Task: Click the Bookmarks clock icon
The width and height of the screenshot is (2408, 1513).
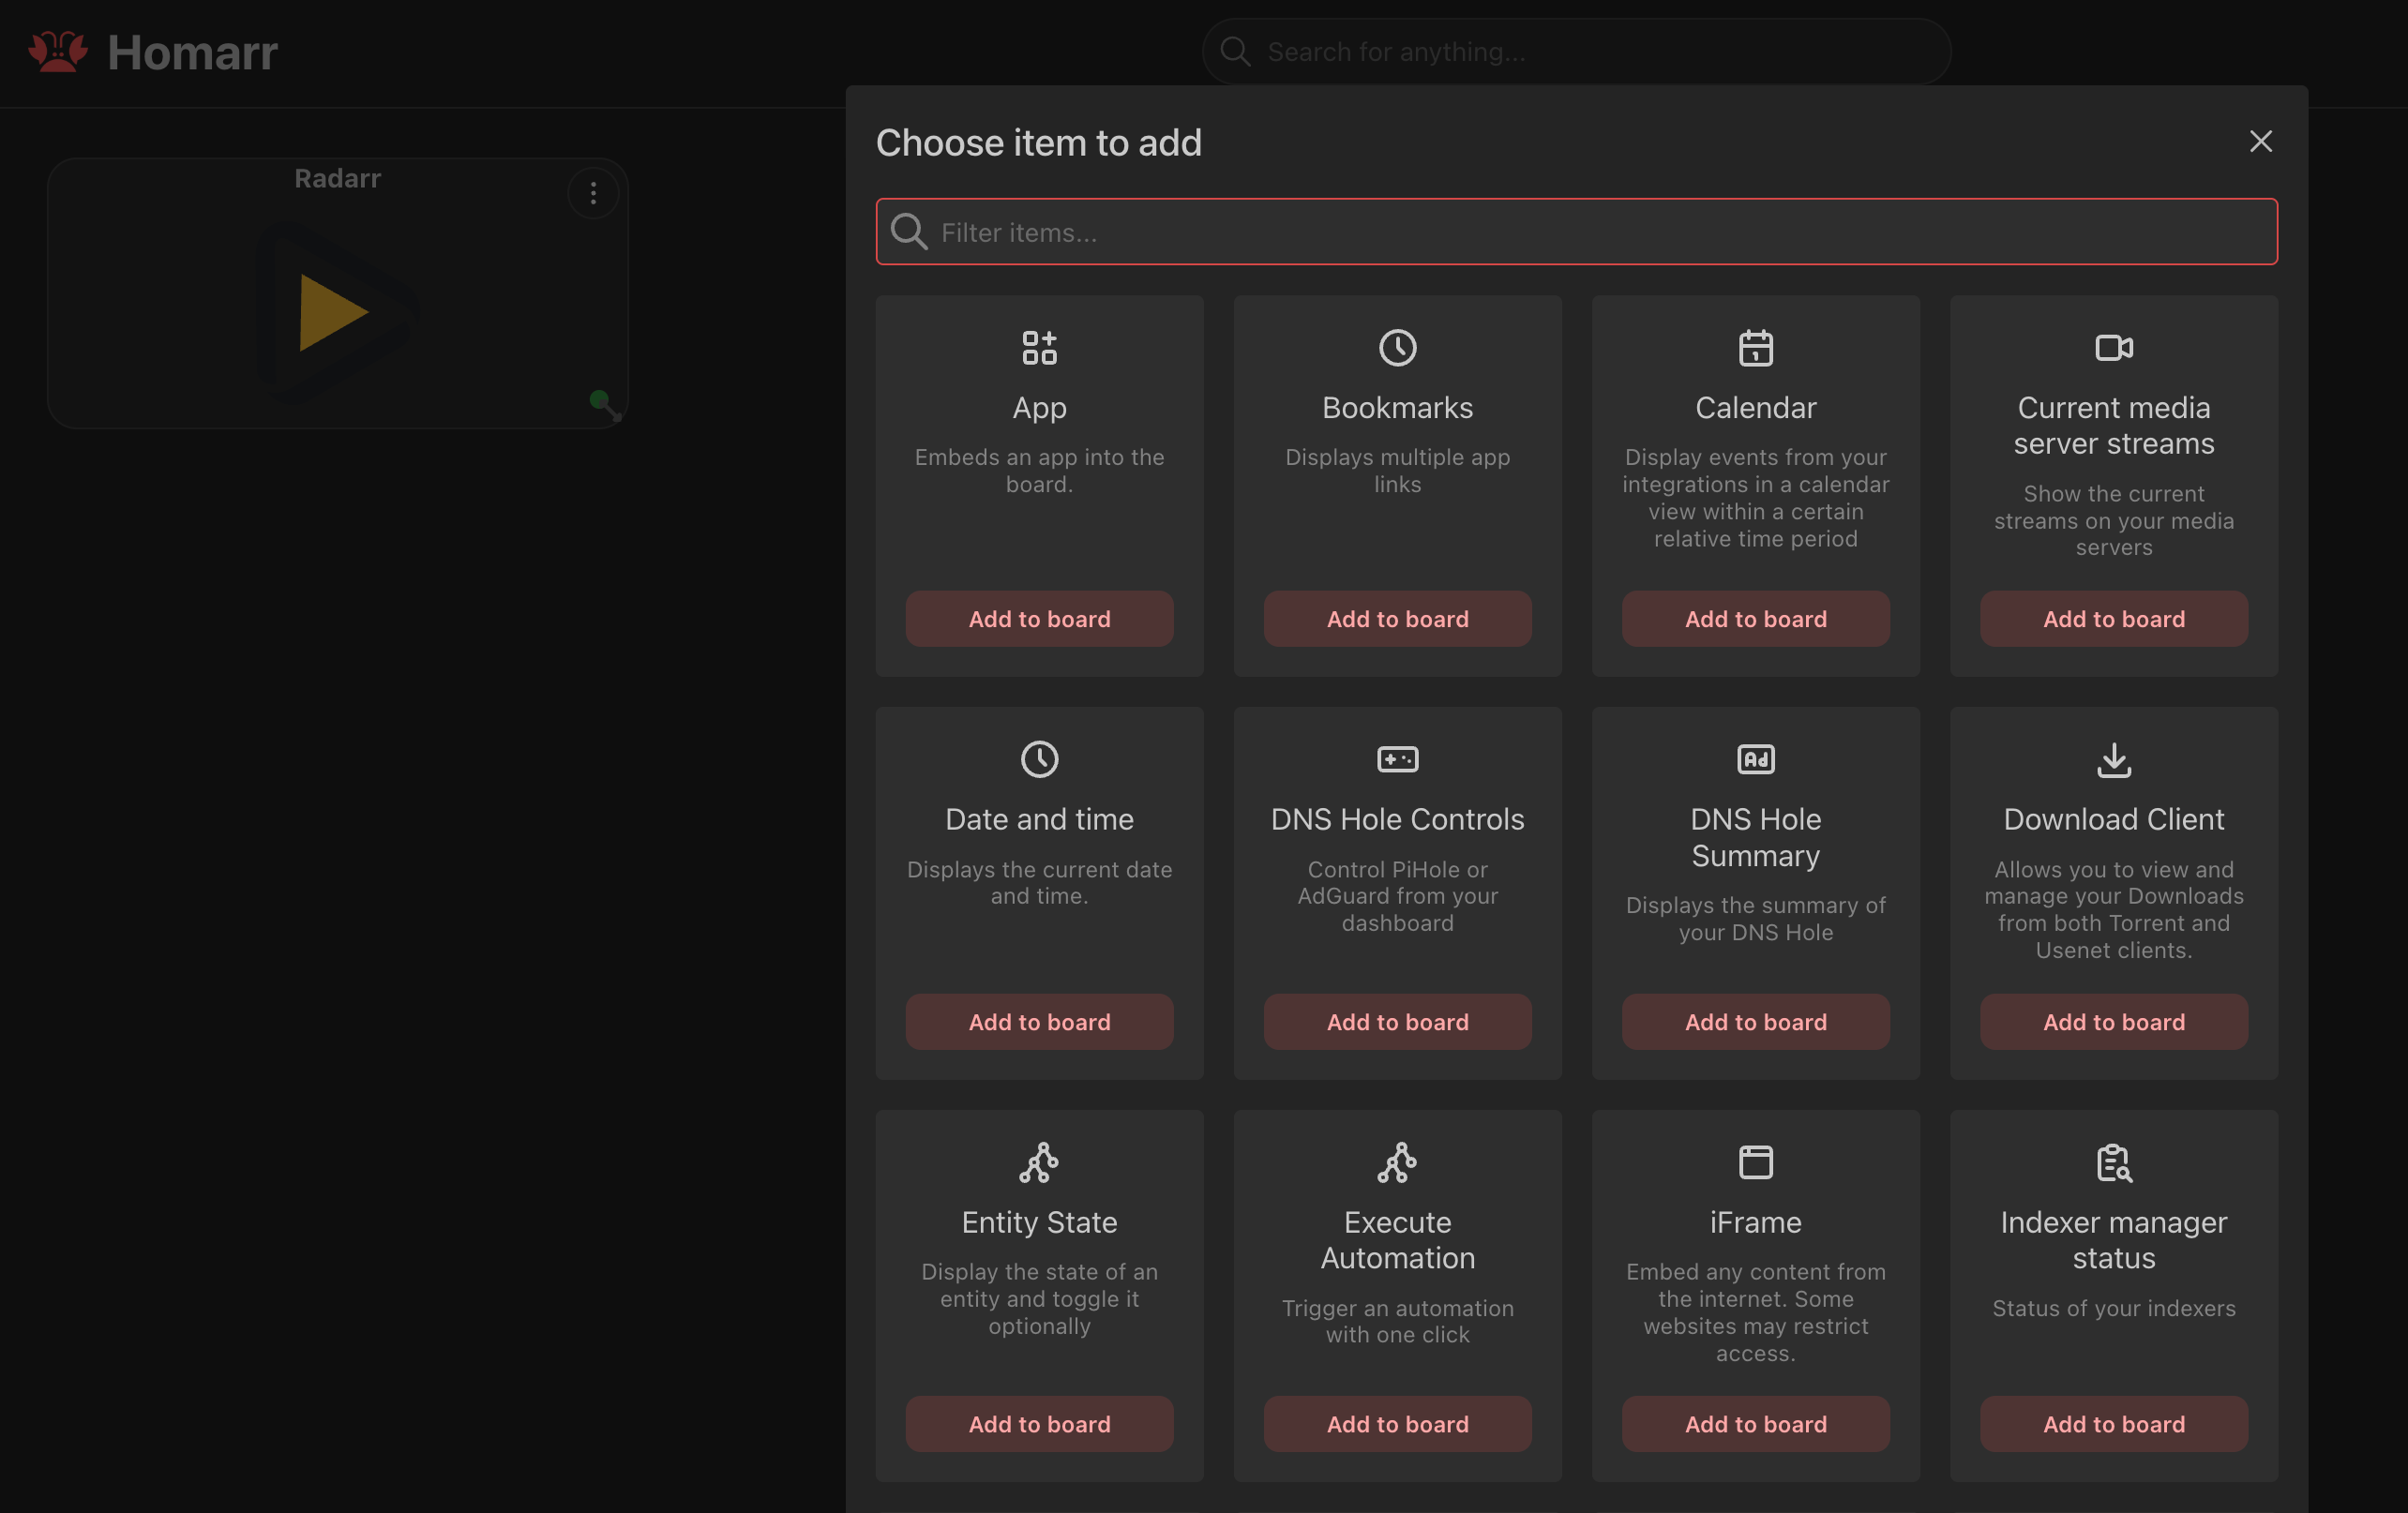Action: 1397,347
